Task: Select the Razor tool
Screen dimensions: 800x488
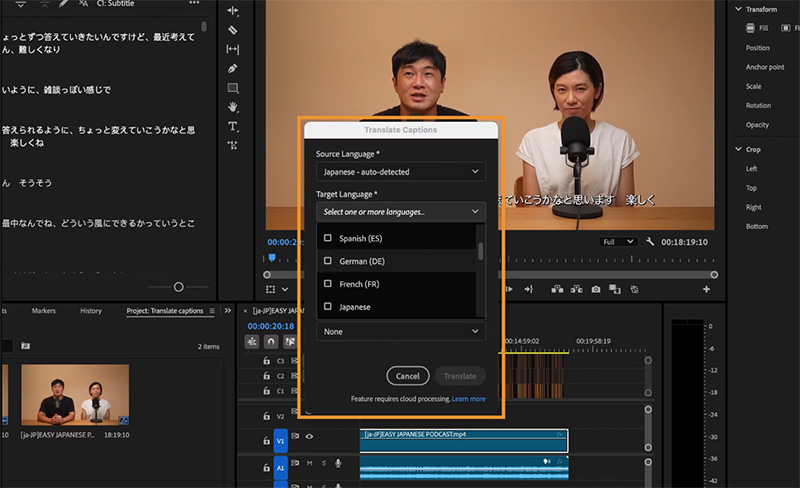Action: tap(233, 30)
